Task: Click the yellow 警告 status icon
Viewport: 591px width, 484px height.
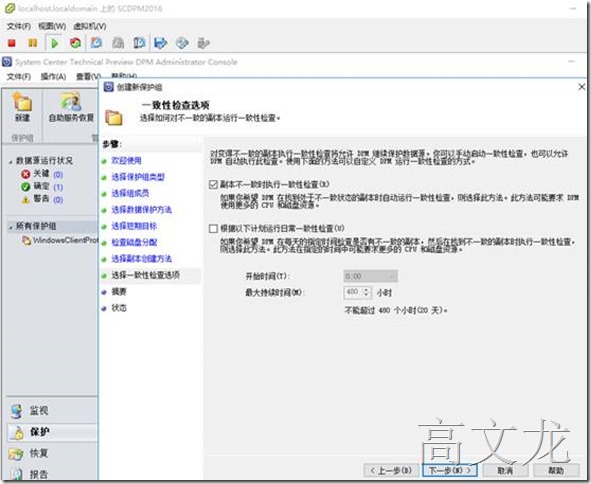Action: [x=26, y=199]
